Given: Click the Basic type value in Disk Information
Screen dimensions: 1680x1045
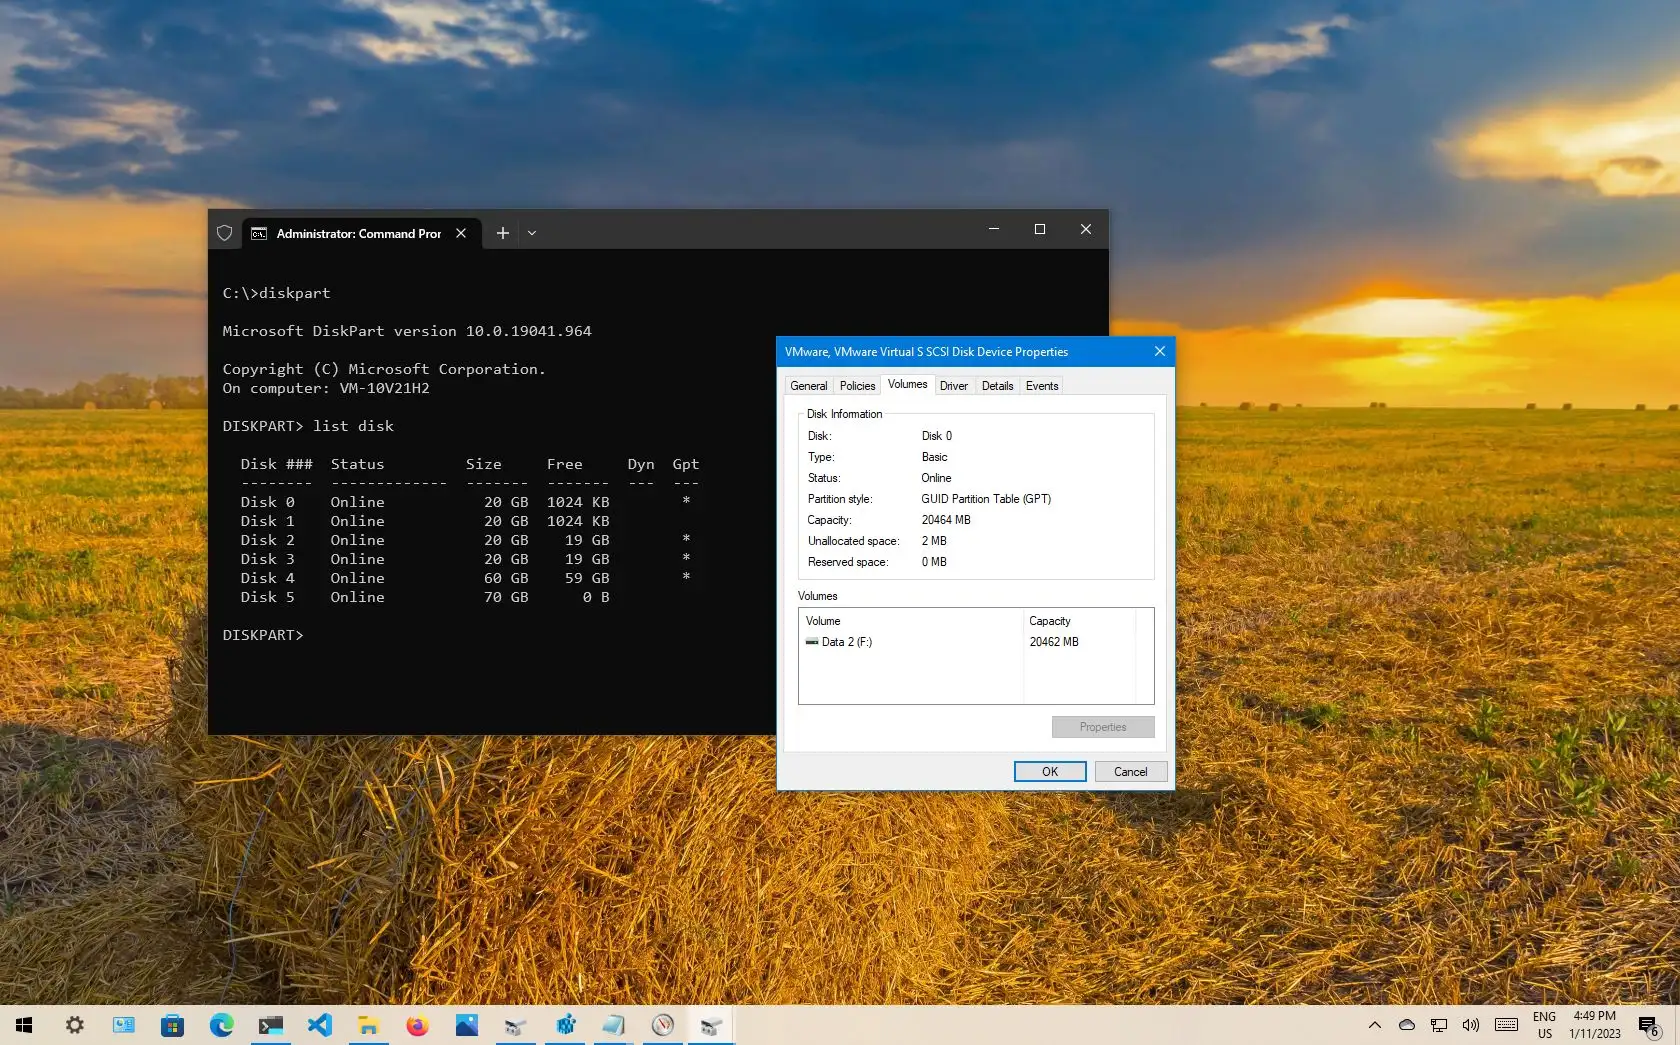Looking at the screenshot, I should [934, 457].
